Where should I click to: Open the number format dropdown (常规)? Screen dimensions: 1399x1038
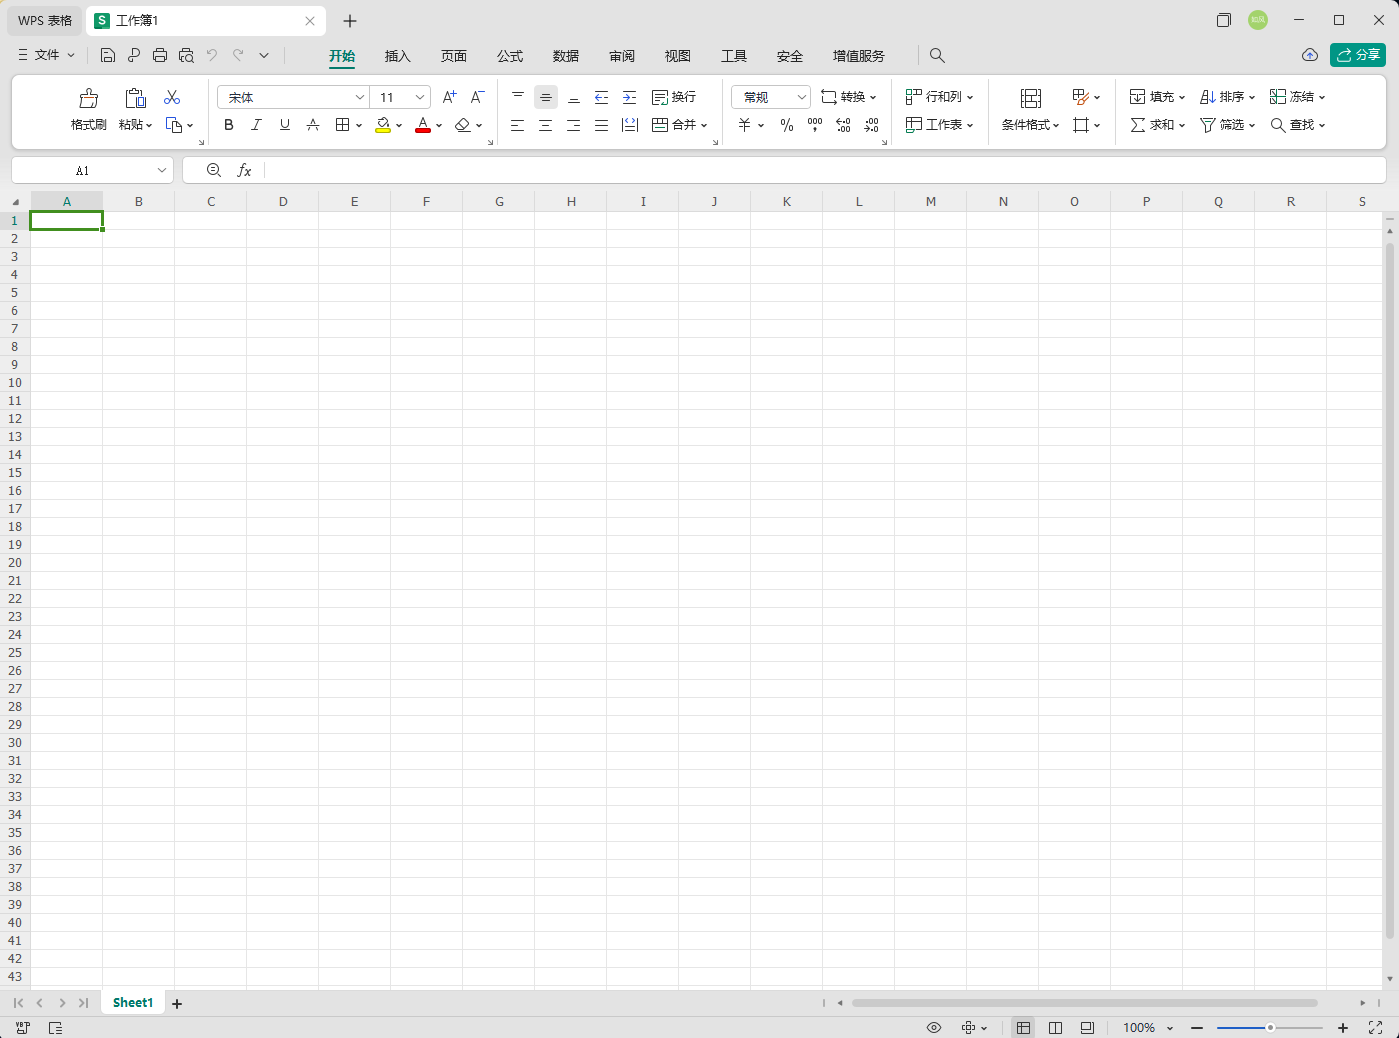[x=801, y=97]
